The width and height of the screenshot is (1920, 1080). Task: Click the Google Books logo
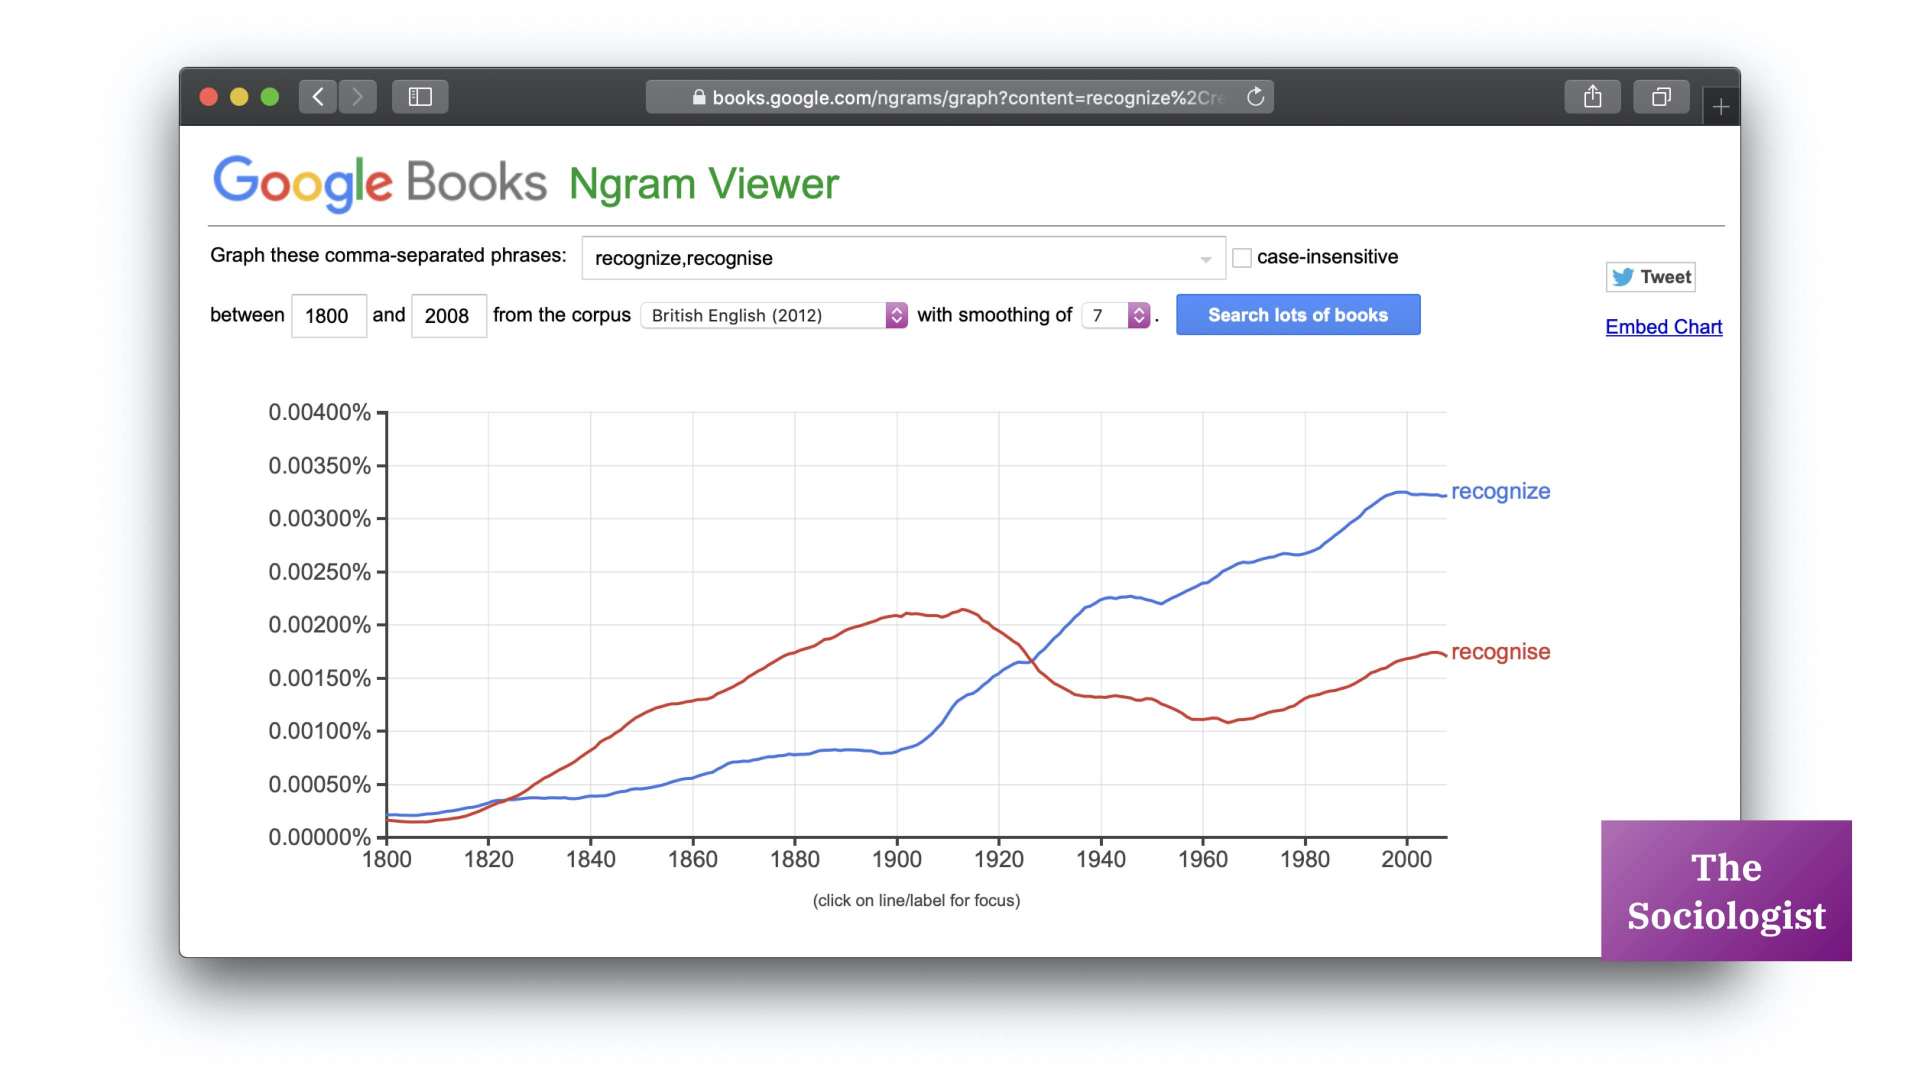[380, 183]
